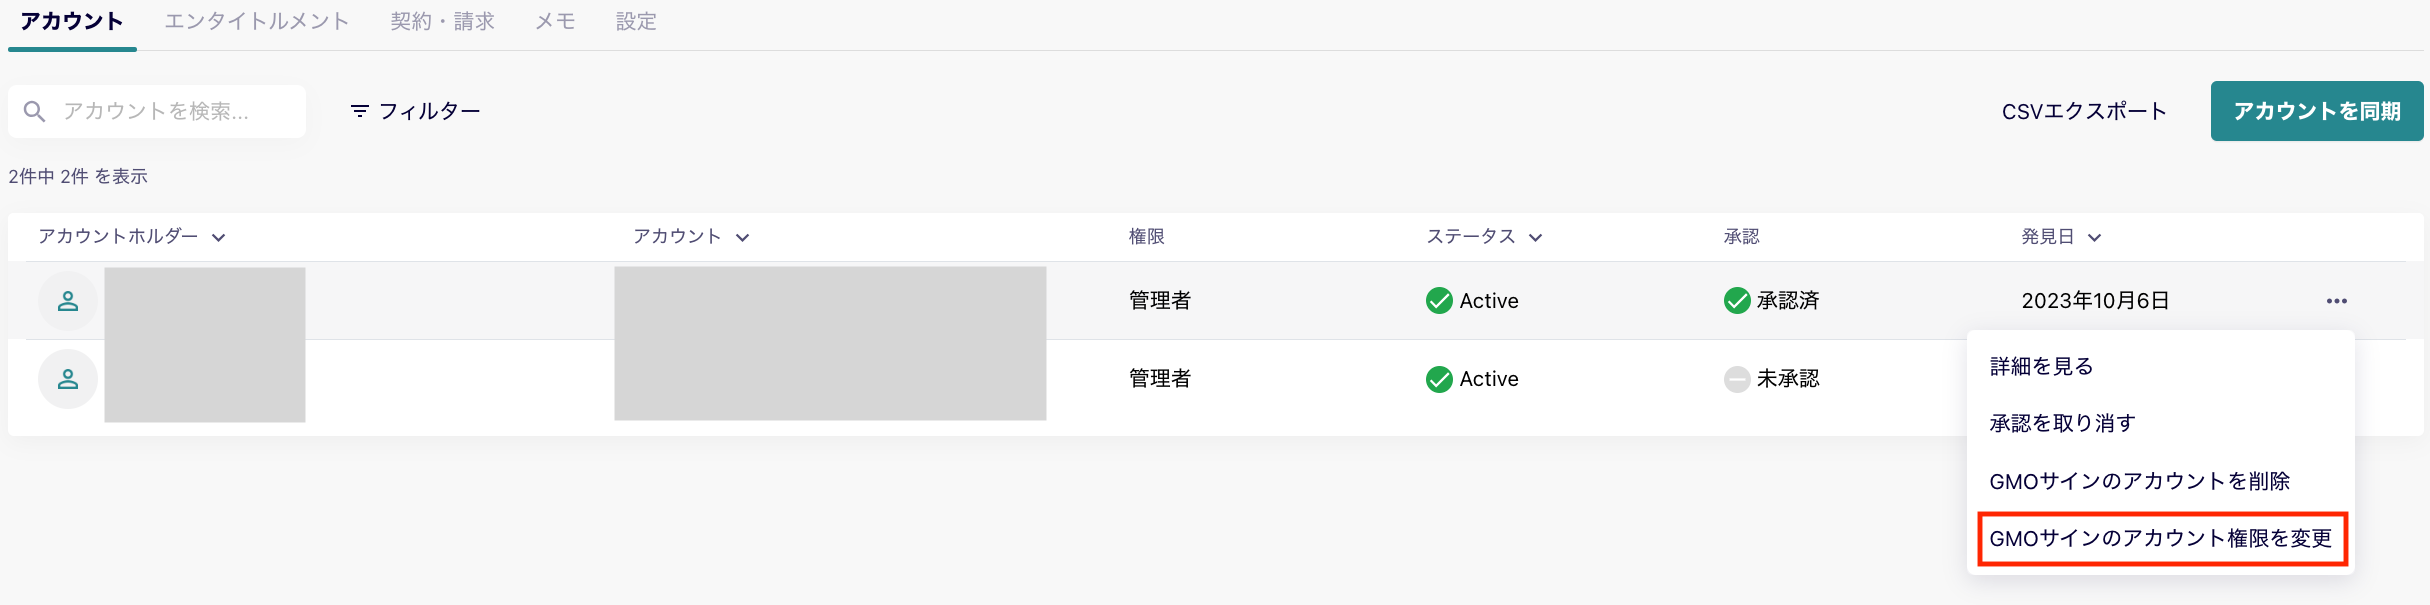Viewport: 2430px width, 605px height.
Task: Click the search magnifier icon
Action: point(34,110)
